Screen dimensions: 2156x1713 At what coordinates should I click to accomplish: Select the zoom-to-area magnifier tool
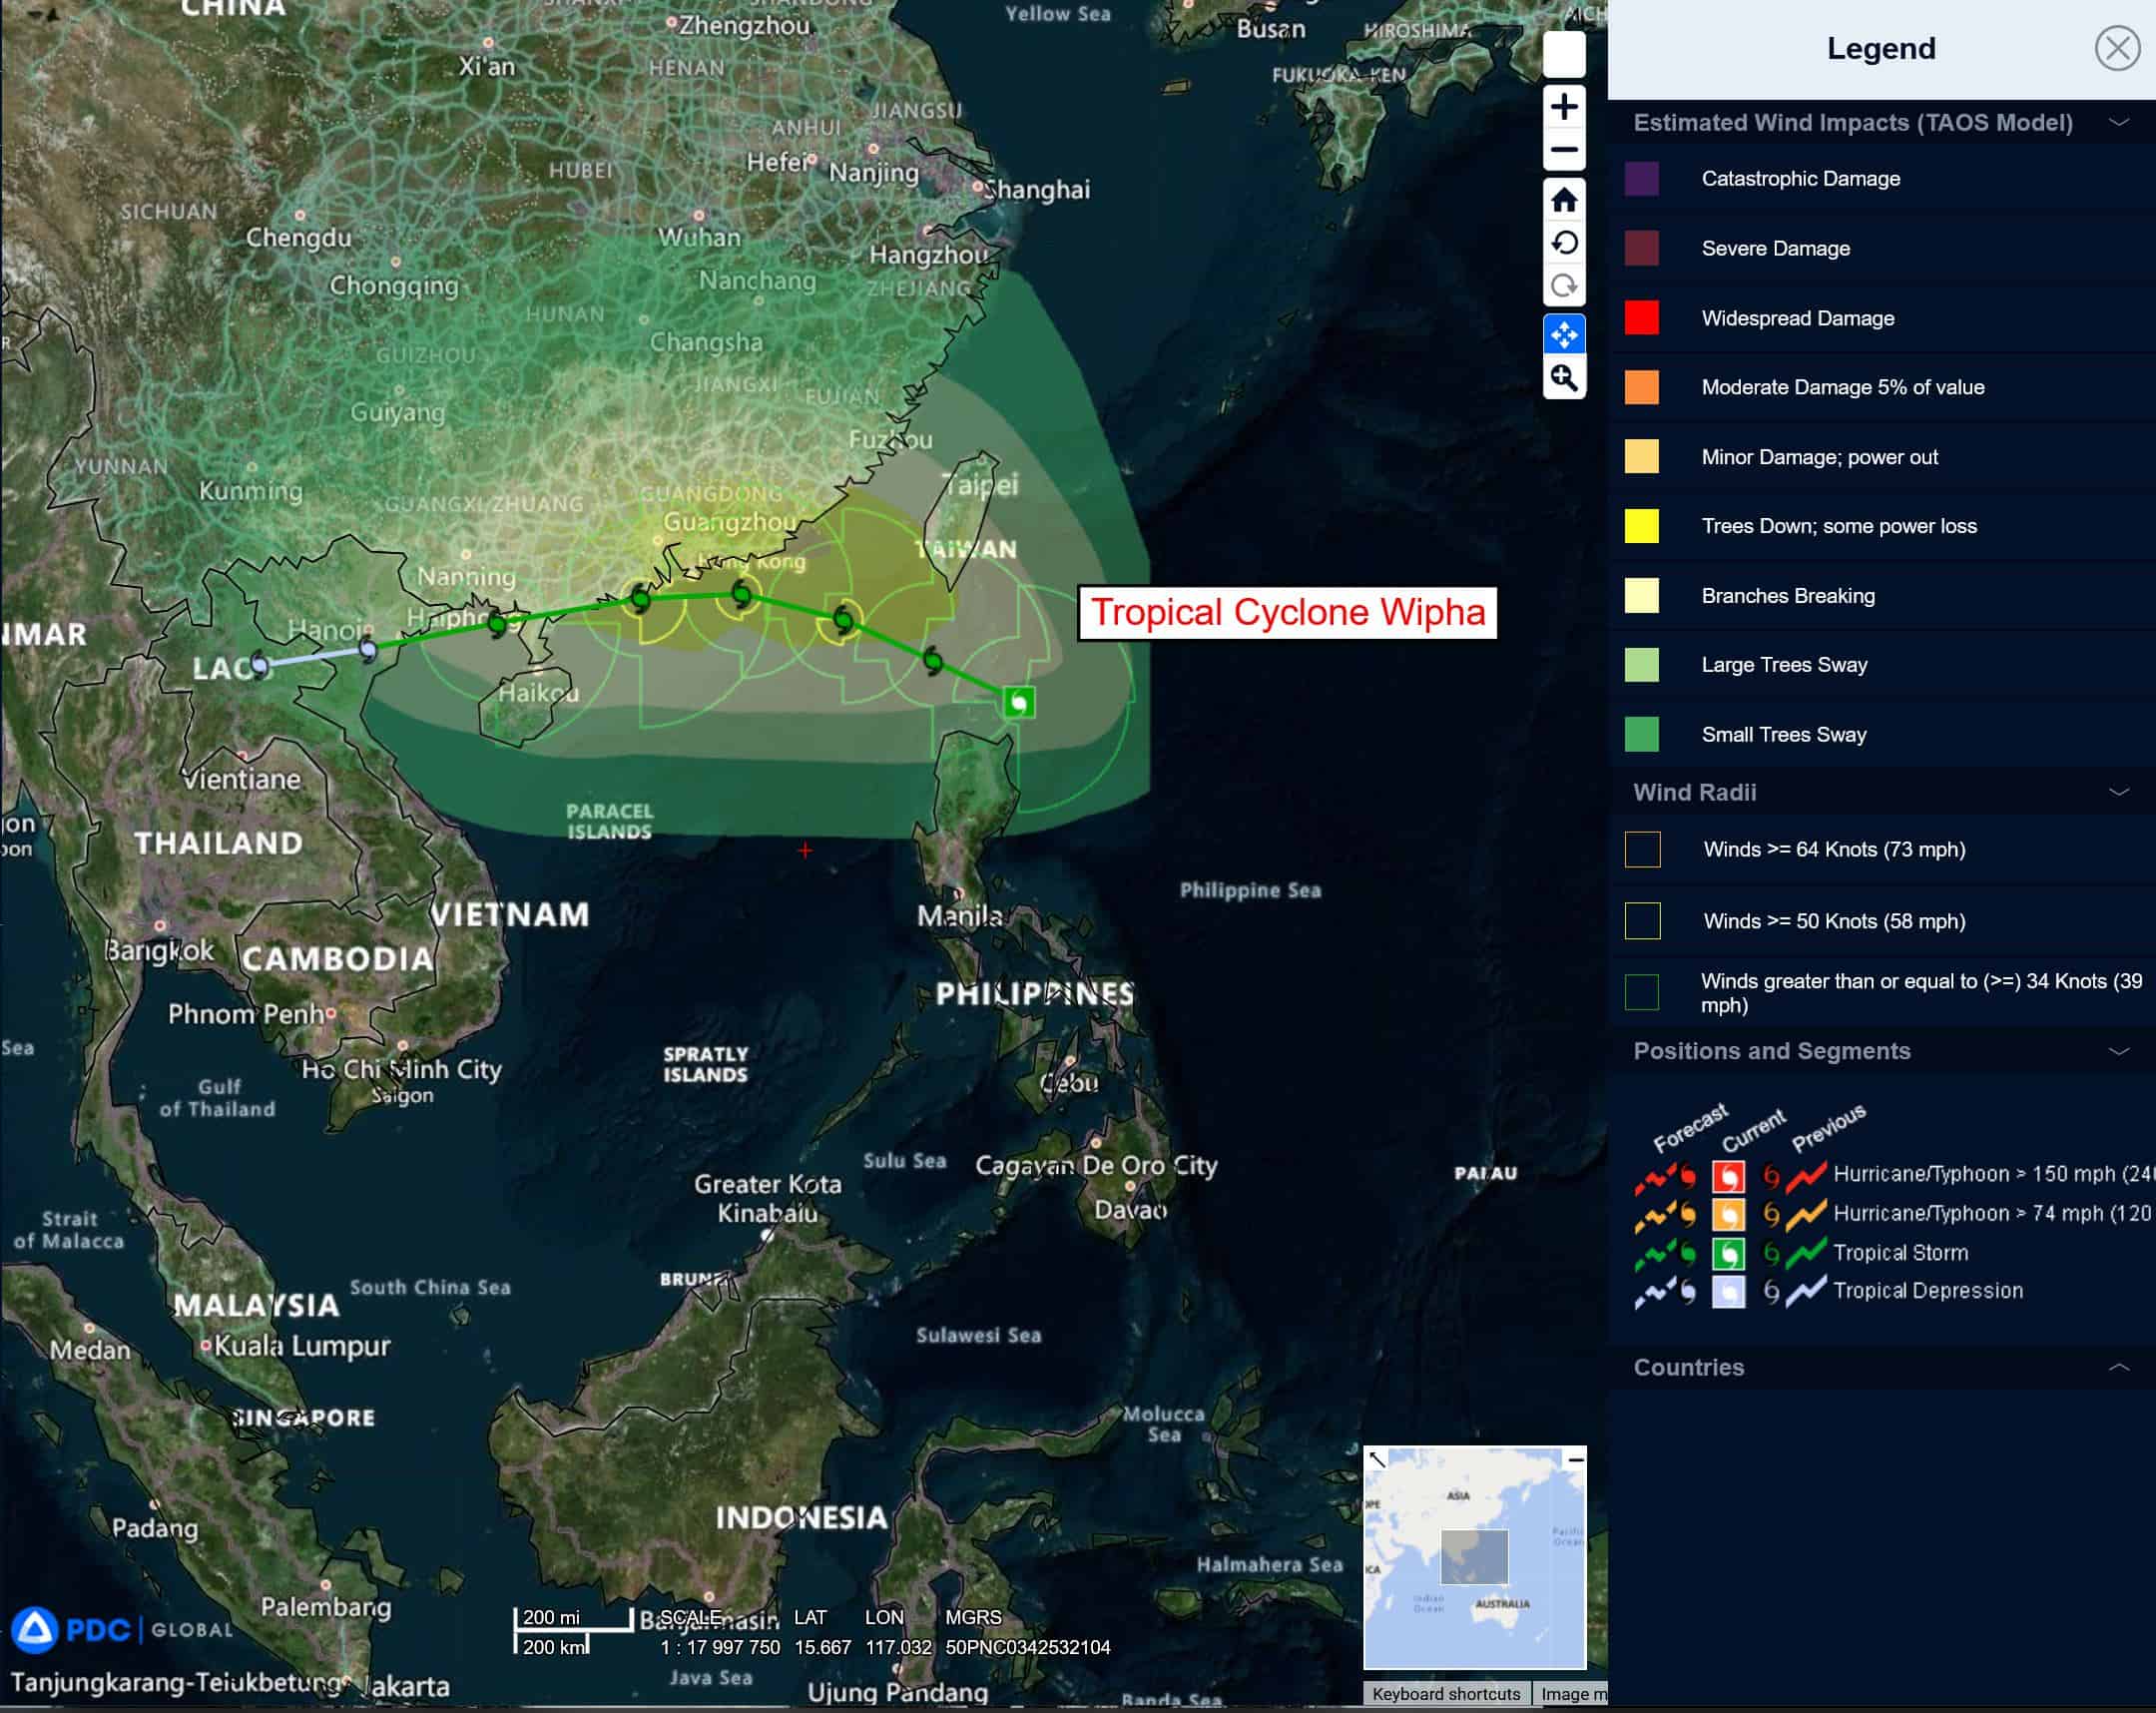pos(1564,378)
